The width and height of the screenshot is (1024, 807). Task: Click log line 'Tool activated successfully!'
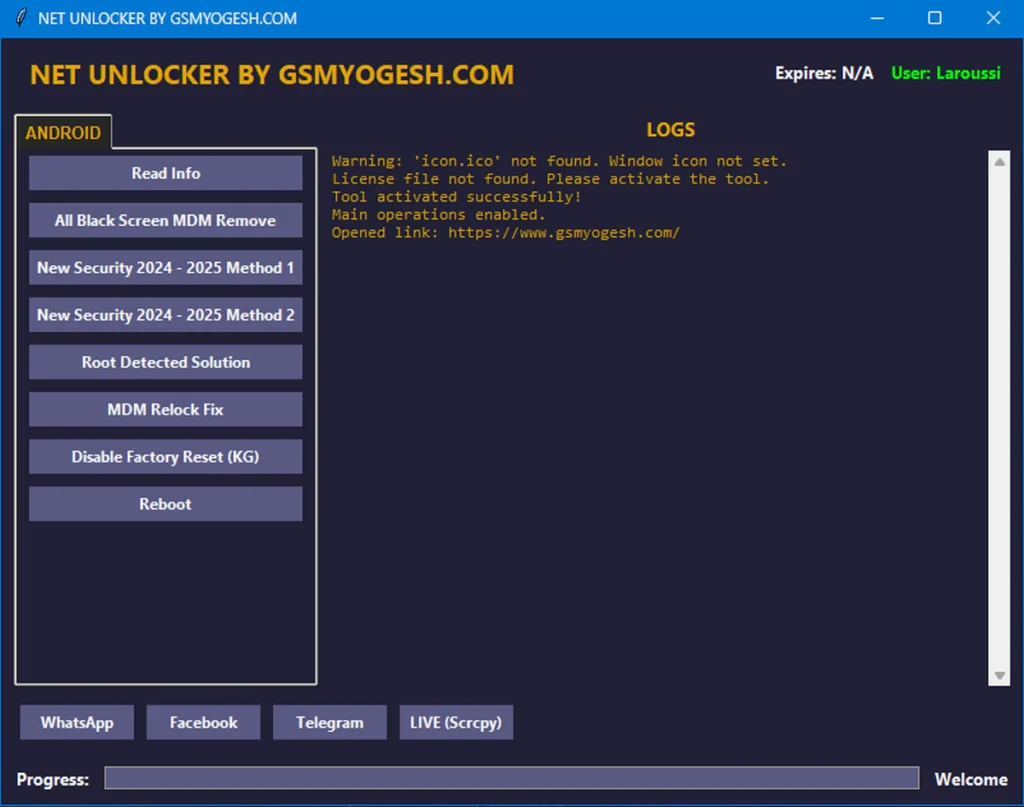[456, 197]
